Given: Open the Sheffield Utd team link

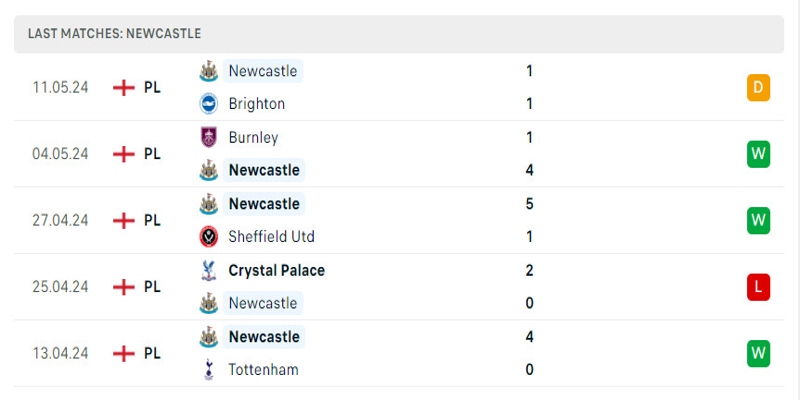Looking at the screenshot, I should click(271, 237).
